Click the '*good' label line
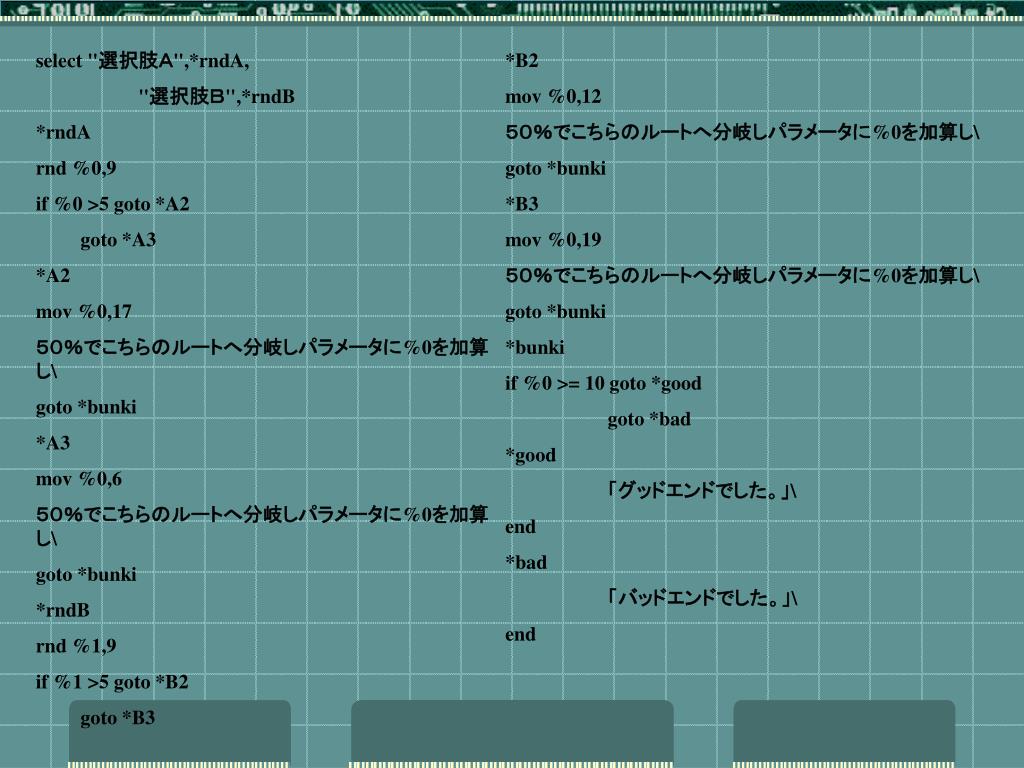Viewport: 1024px width, 768px height. [530, 455]
